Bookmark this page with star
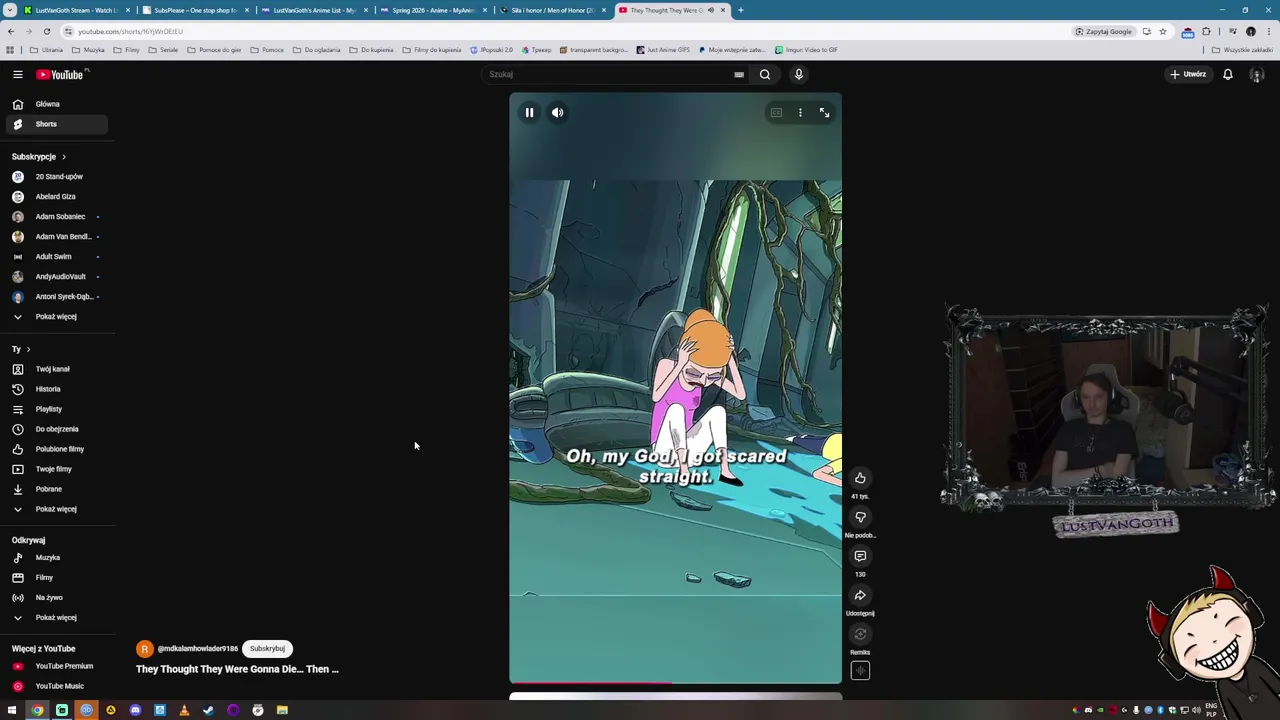Image resolution: width=1280 pixels, height=720 pixels. point(1162,31)
